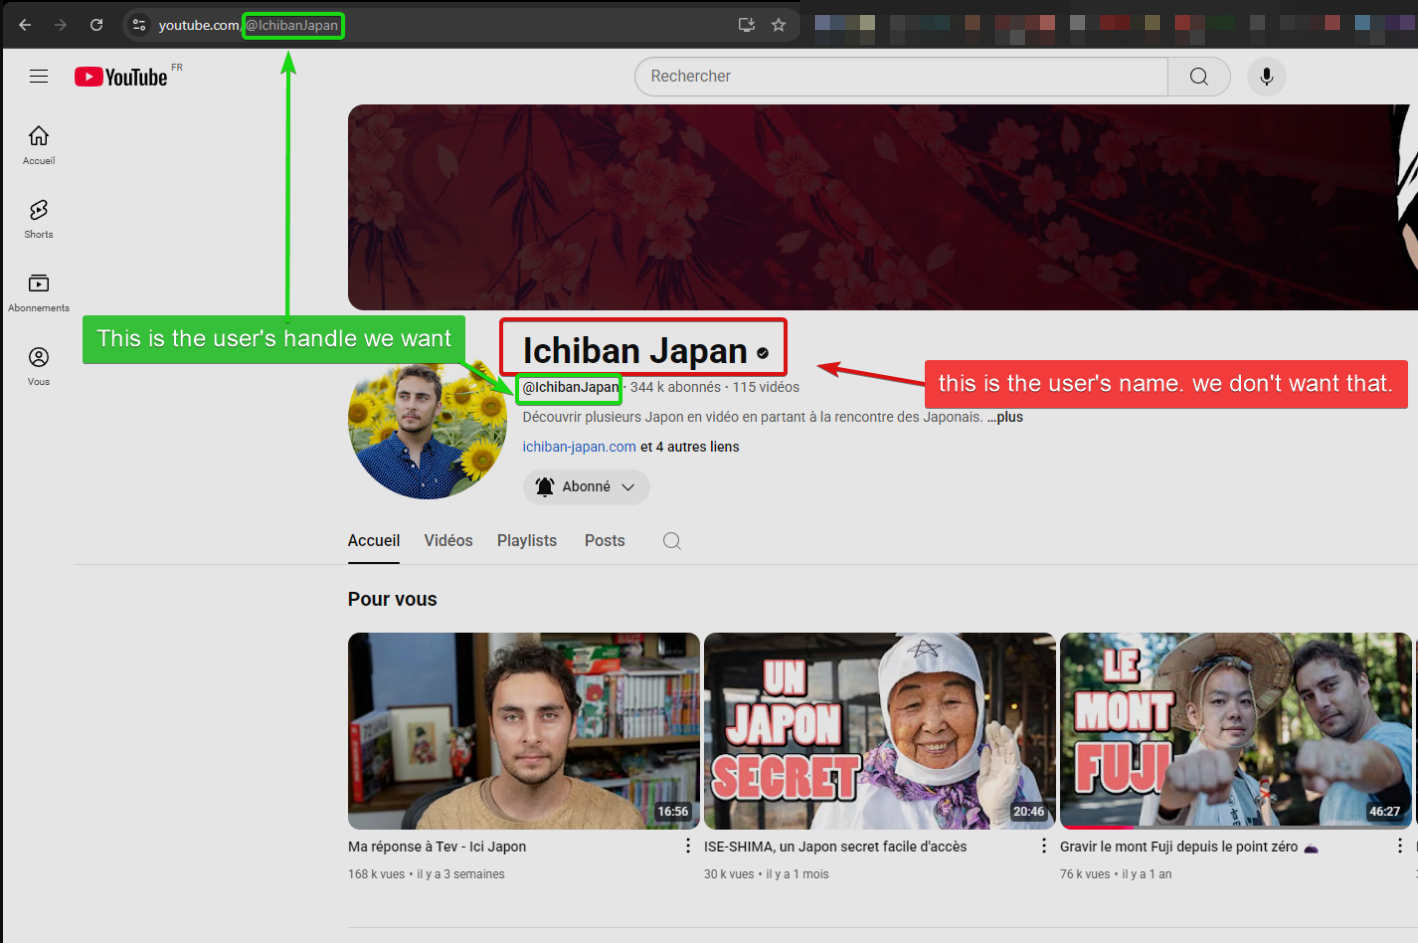This screenshot has width=1418, height=943.
Task: Open the site info icon in the address bar
Action: (139, 25)
